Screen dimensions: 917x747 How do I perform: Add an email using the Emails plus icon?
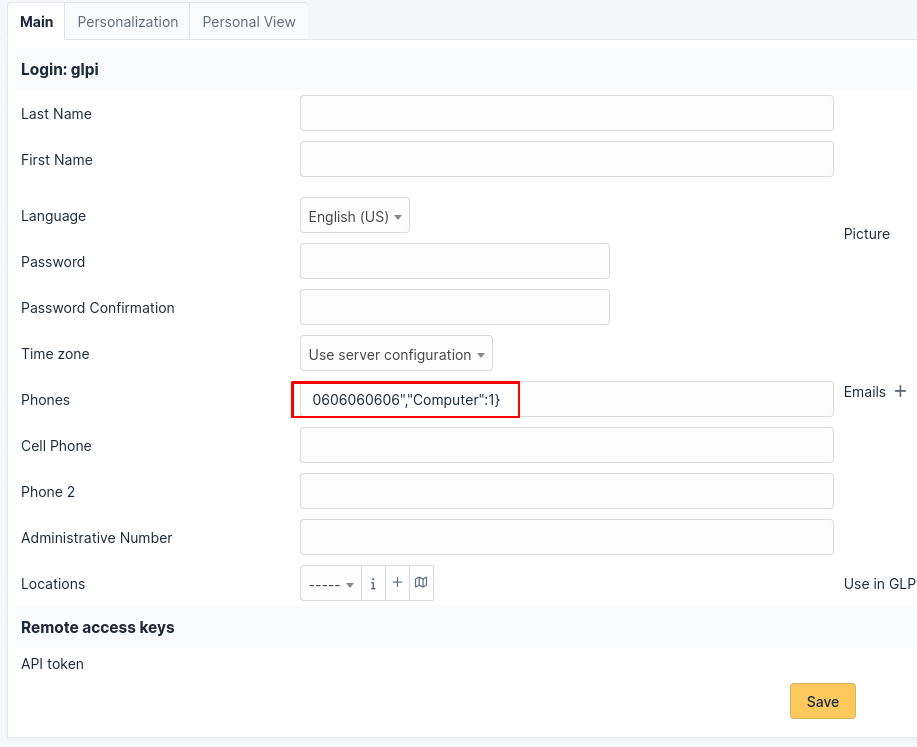[x=900, y=391]
